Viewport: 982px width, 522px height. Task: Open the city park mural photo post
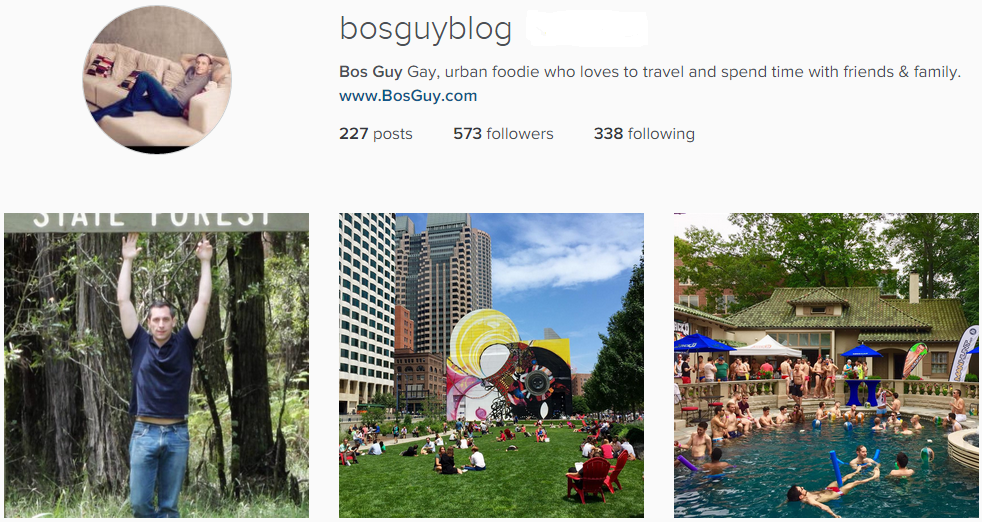[x=491, y=365]
